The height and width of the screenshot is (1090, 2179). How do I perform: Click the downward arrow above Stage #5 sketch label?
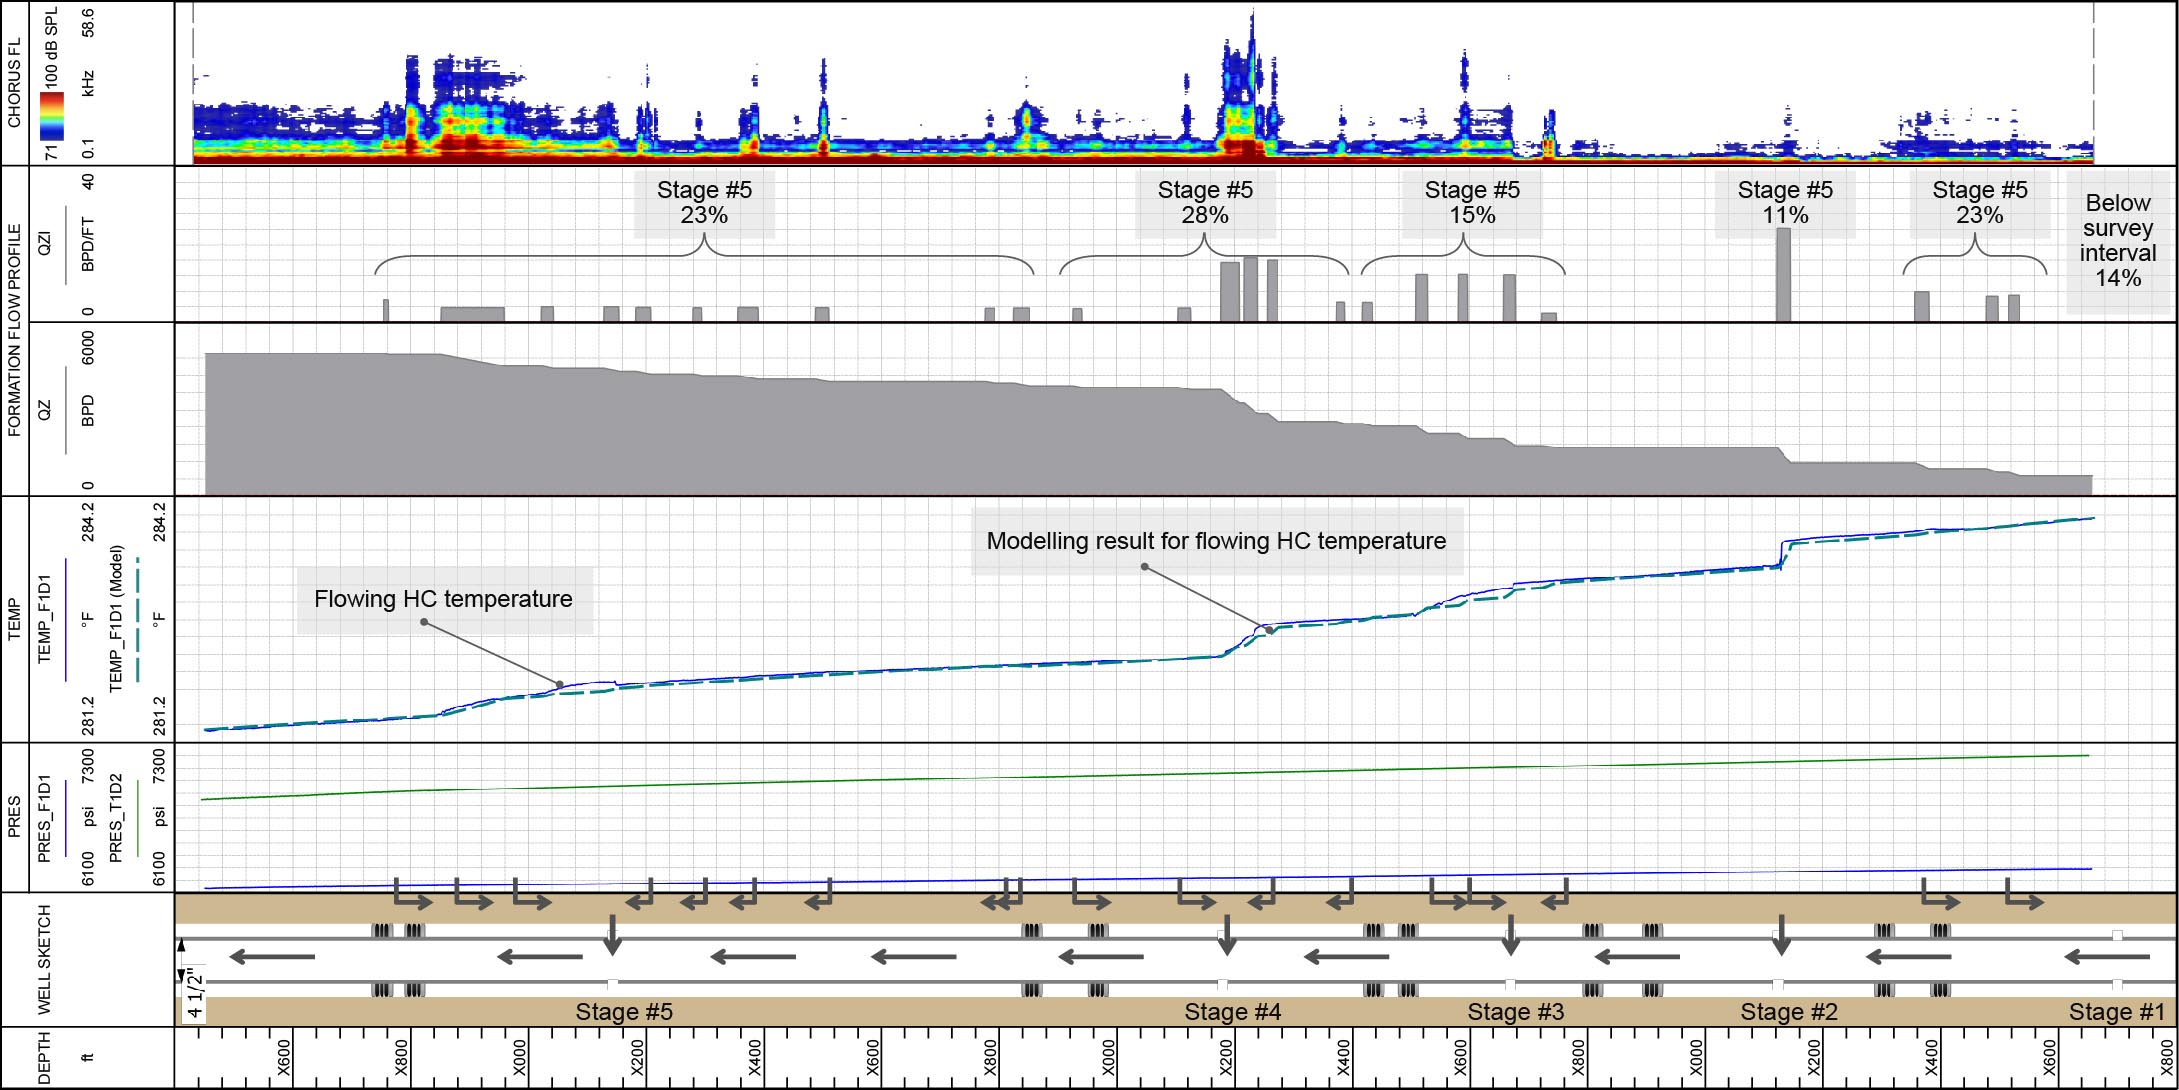(x=611, y=934)
